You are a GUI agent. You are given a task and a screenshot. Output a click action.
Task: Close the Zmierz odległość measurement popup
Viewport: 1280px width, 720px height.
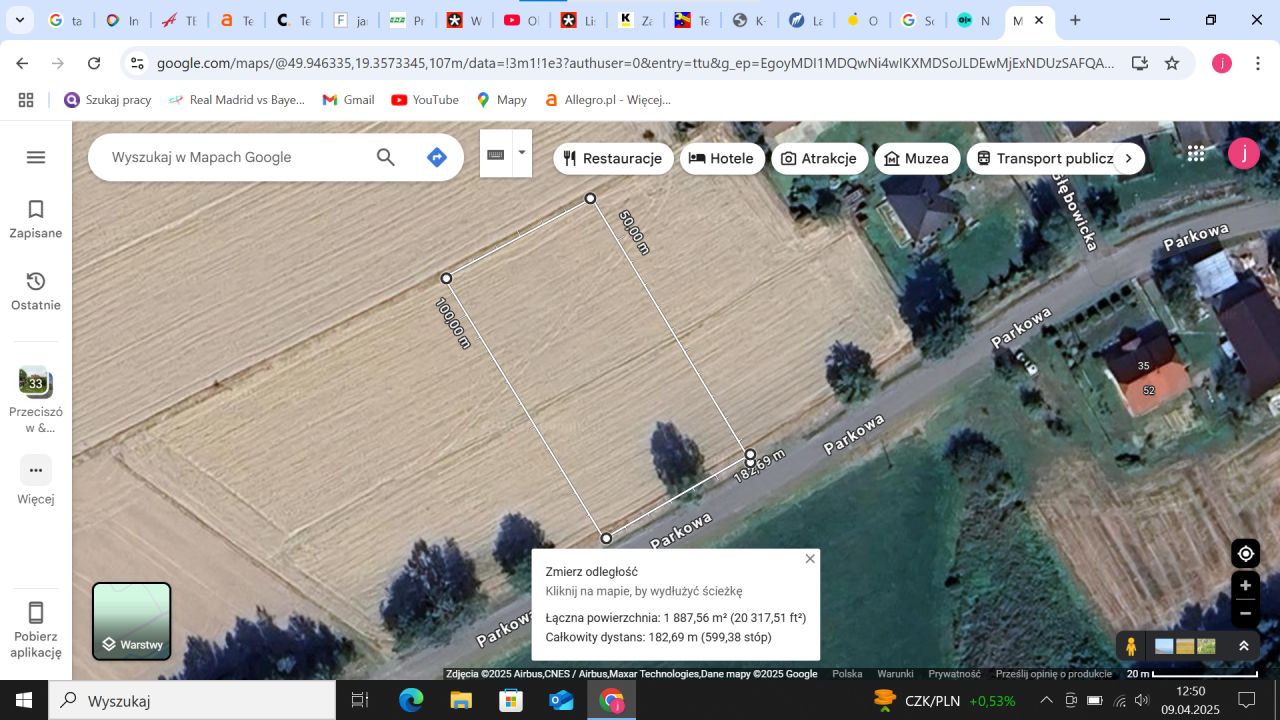point(810,558)
